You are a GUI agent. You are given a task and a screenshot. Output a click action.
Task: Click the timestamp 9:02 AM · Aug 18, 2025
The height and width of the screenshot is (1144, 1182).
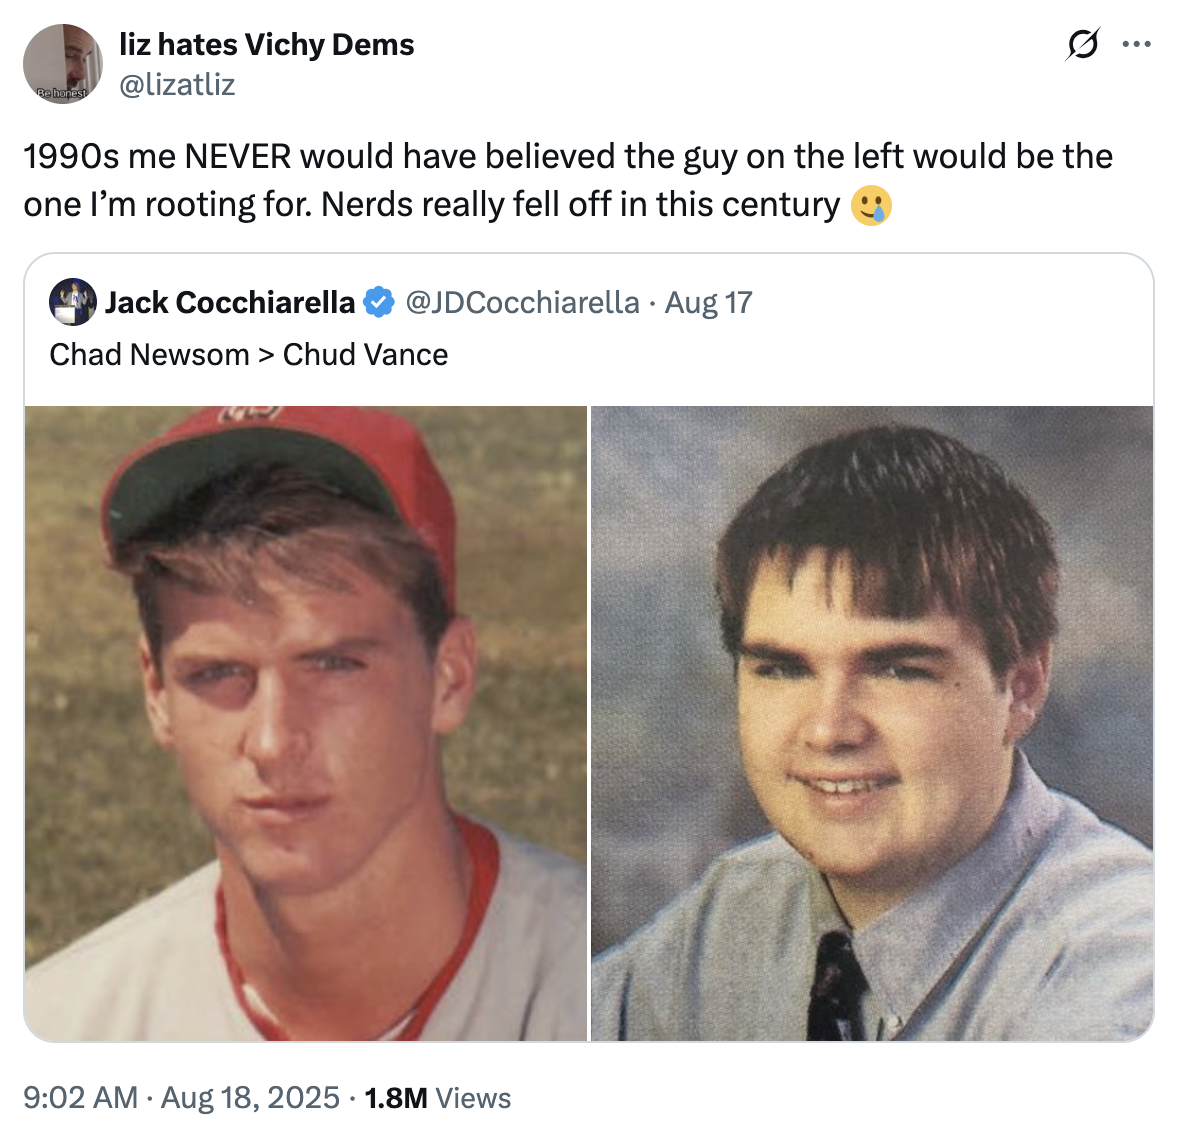(x=182, y=1097)
